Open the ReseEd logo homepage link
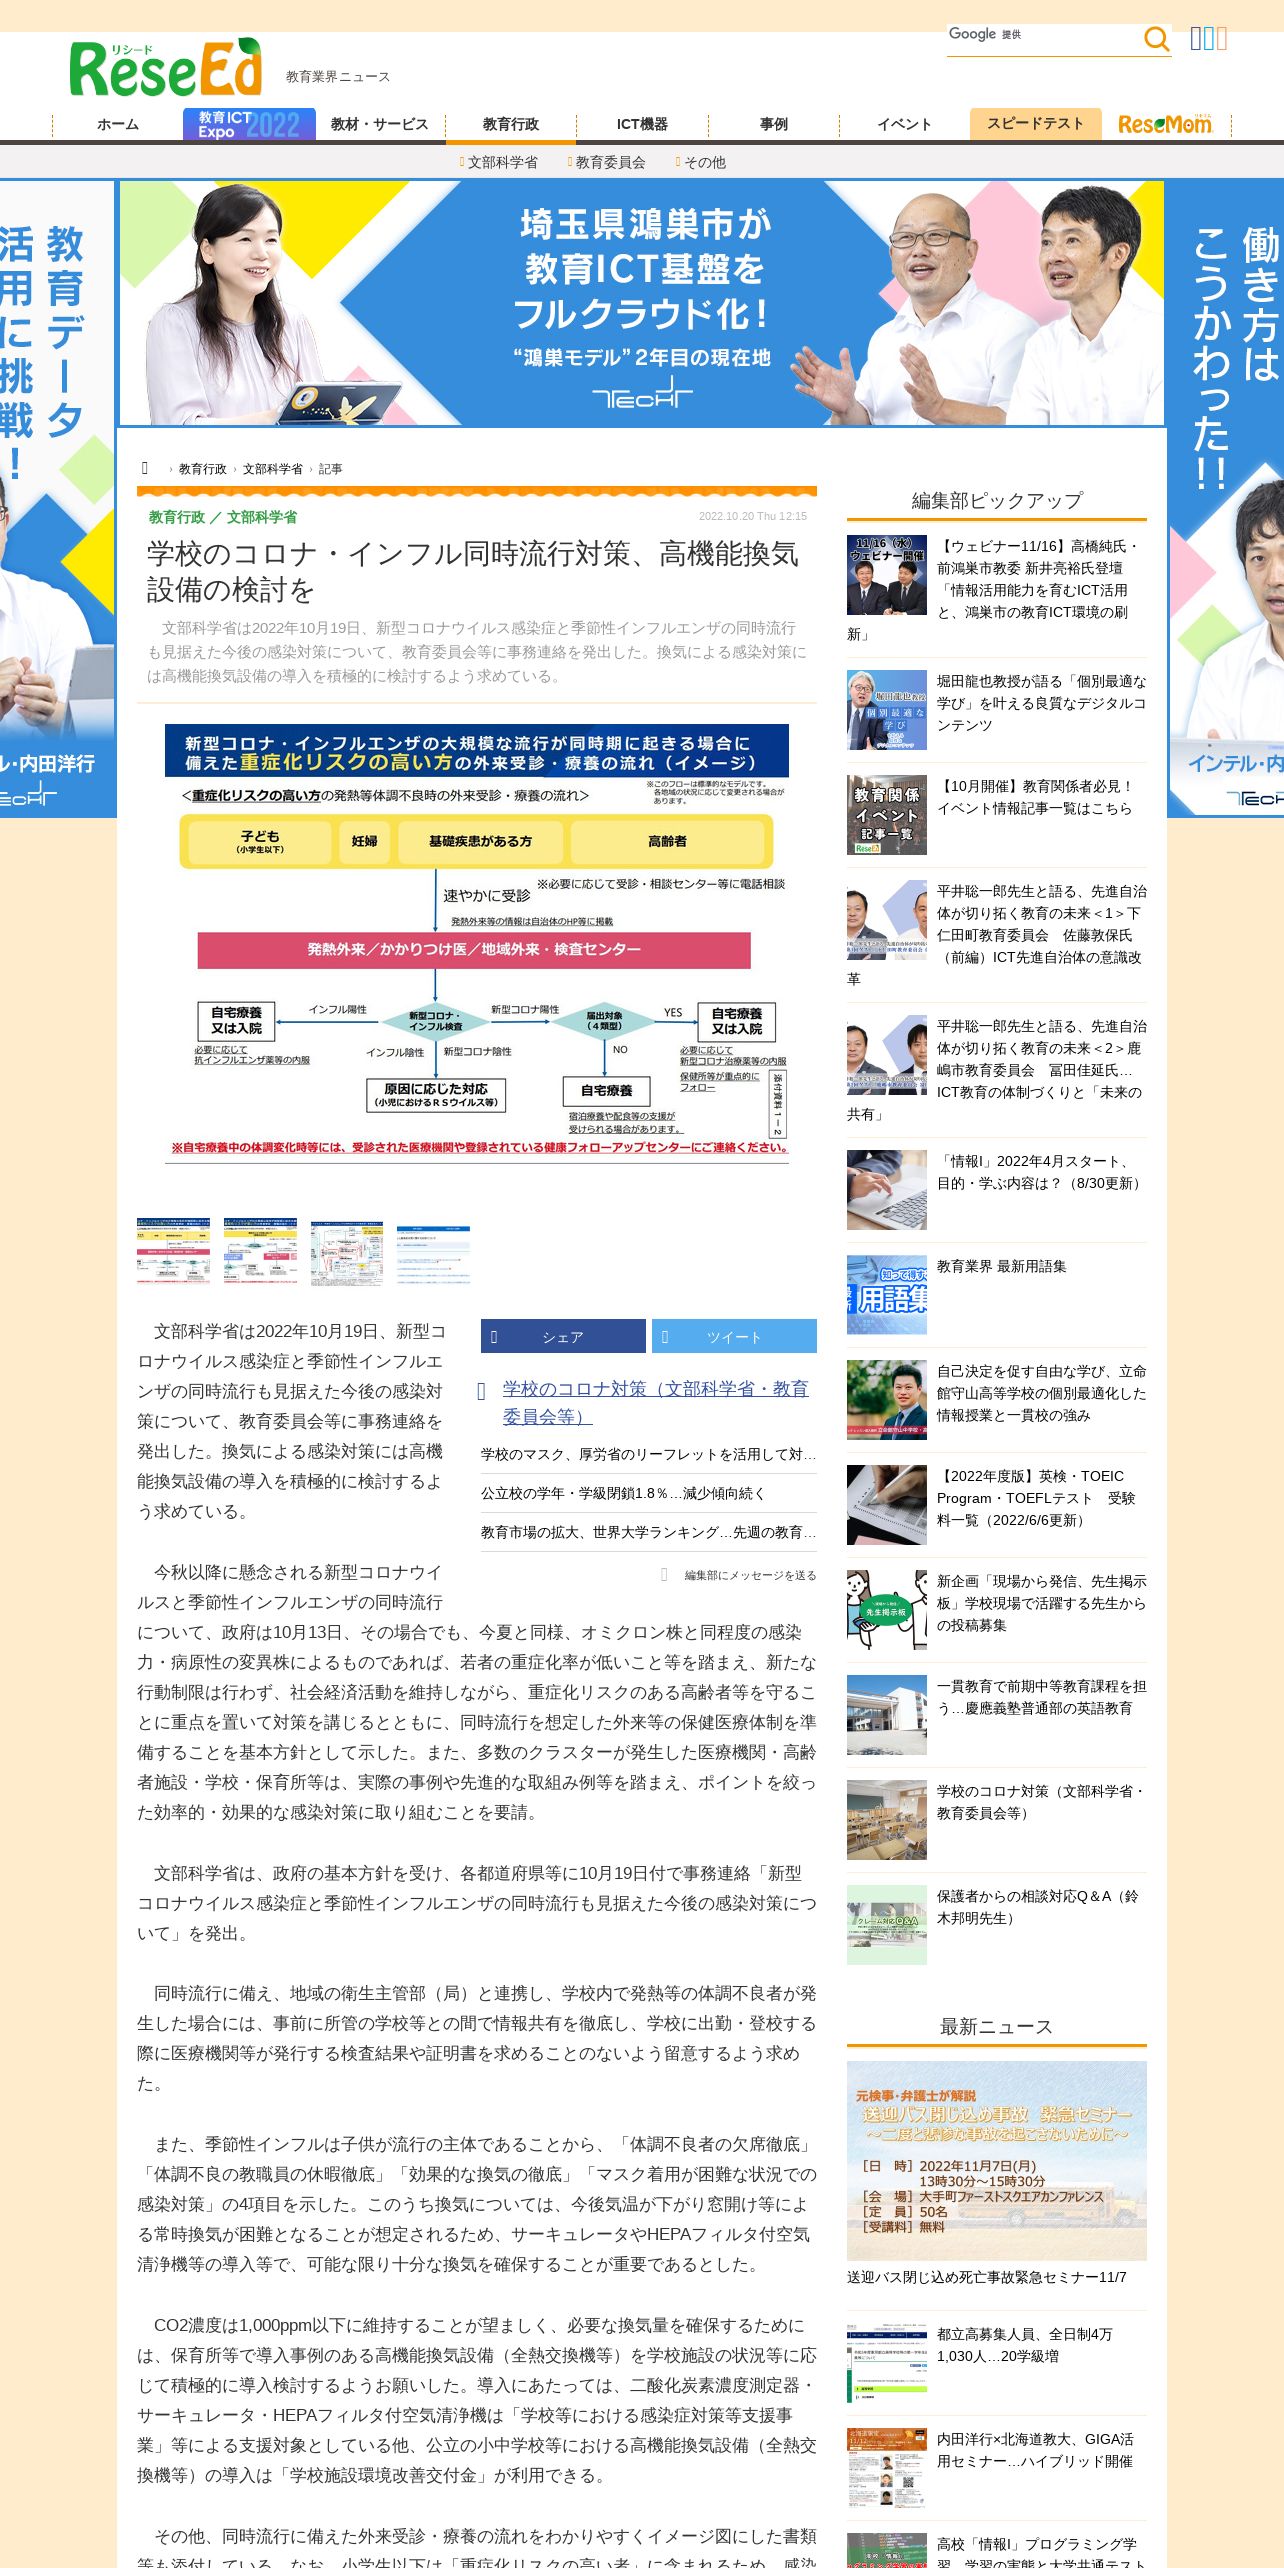The width and height of the screenshot is (1284, 2568). pos(166,68)
